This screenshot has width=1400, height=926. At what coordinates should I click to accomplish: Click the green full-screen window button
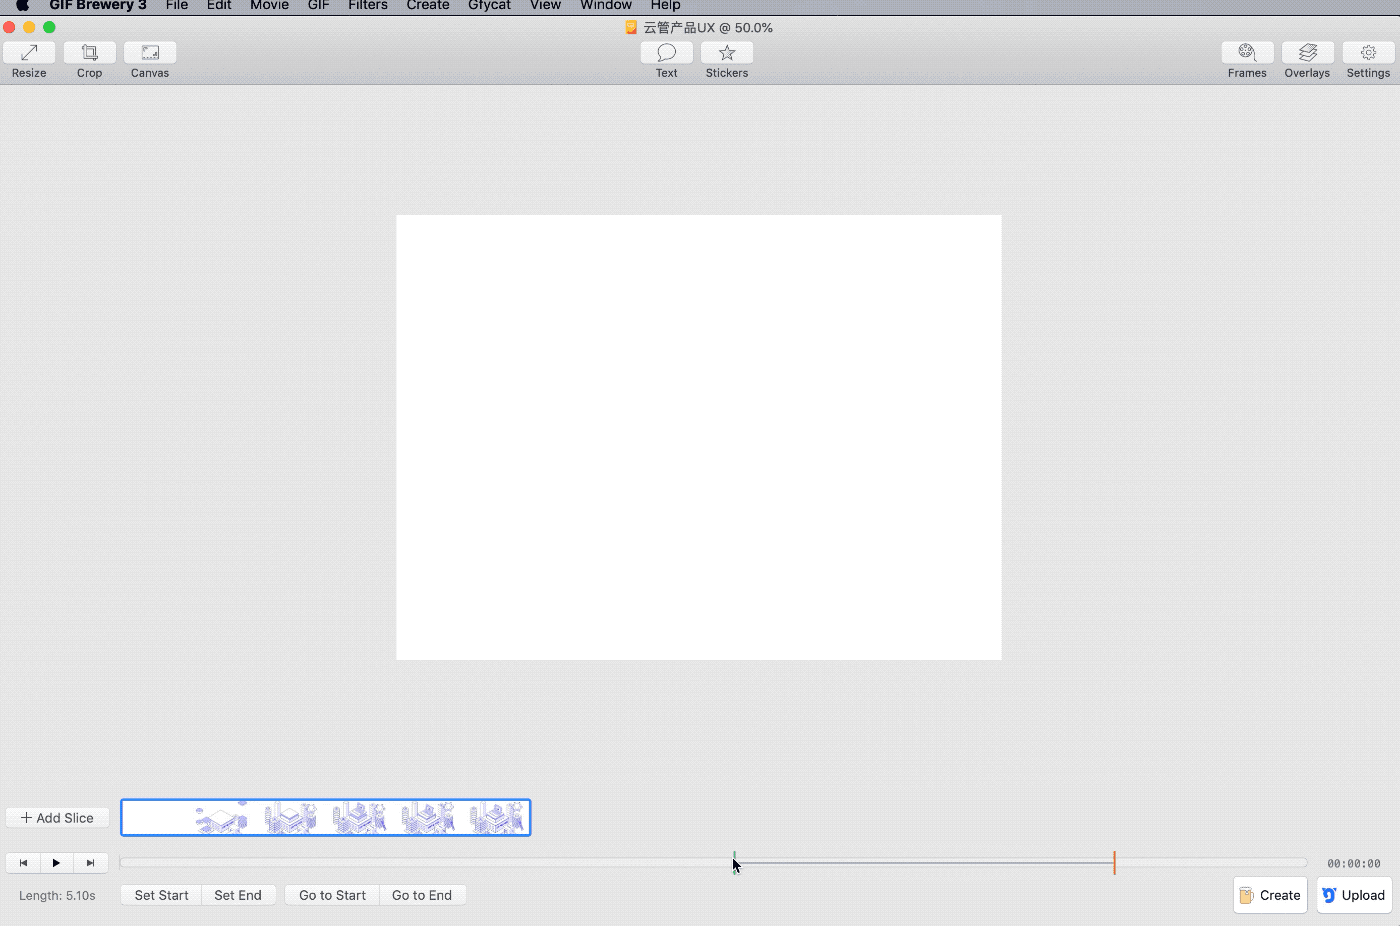point(50,28)
